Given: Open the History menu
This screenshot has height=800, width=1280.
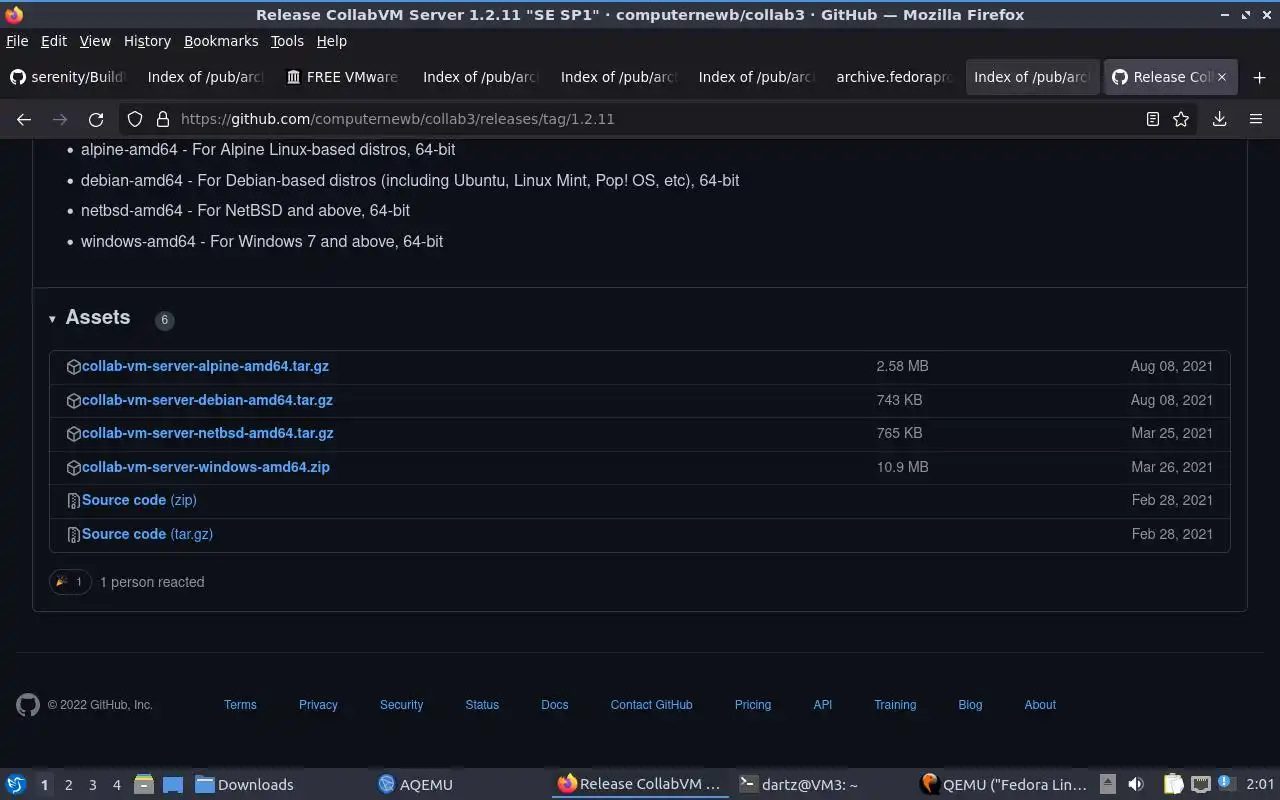Looking at the screenshot, I should (147, 41).
